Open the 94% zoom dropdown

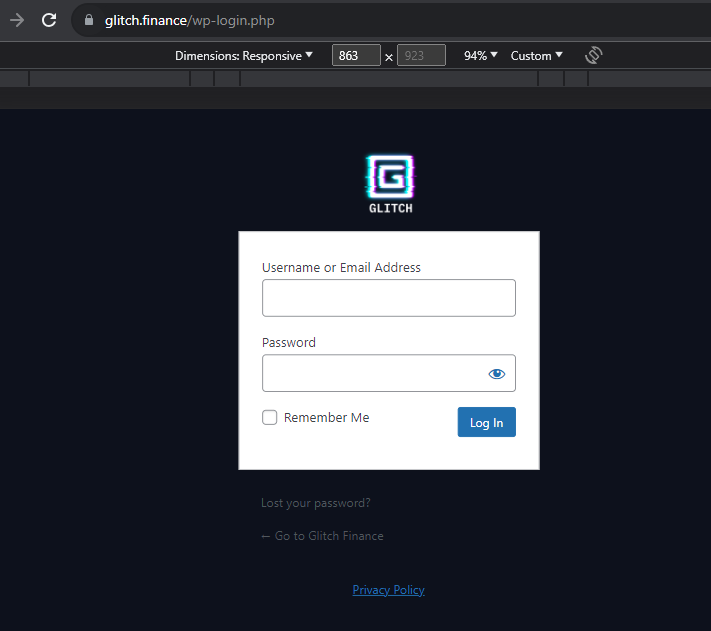[481, 56]
